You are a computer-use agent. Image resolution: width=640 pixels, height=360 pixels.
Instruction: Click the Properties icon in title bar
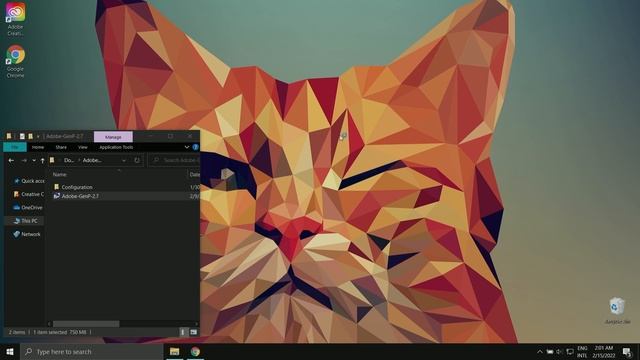pos(22,136)
